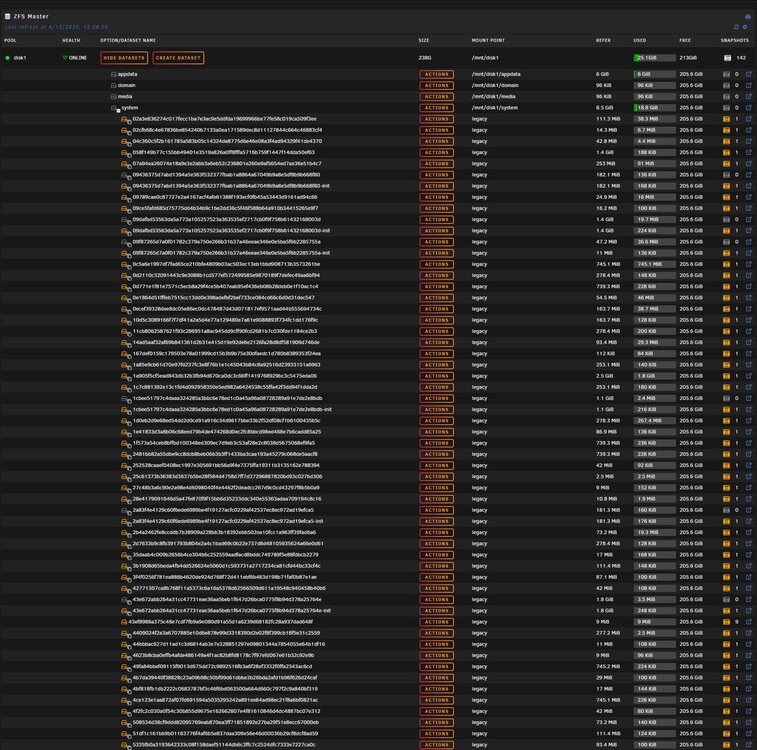This screenshot has height=750, width=757.
Task: Click the green status dot beside disk1
Action: [7, 58]
